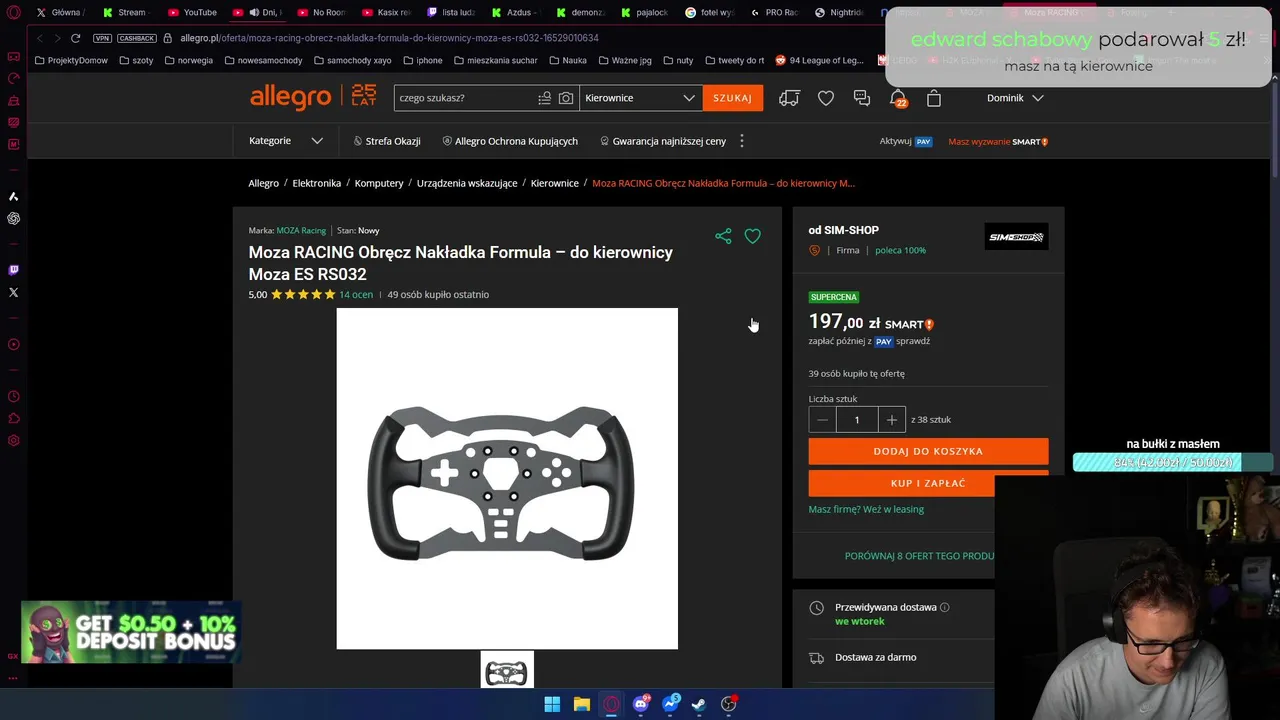This screenshot has width=1280, height=720.
Task: Share this offer via share icon
Action: pos(723,236)
